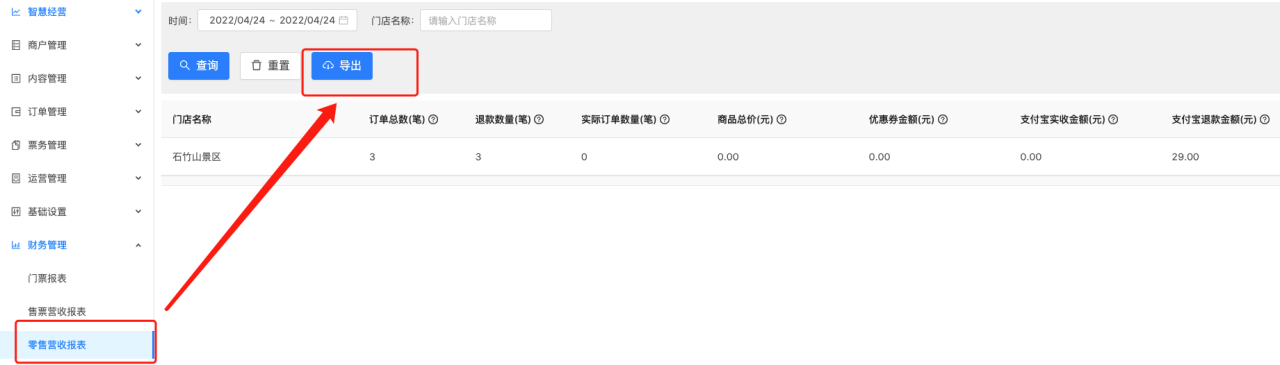Open the 订单管理 menu label

pyautogui.click(x=47, y=111)
